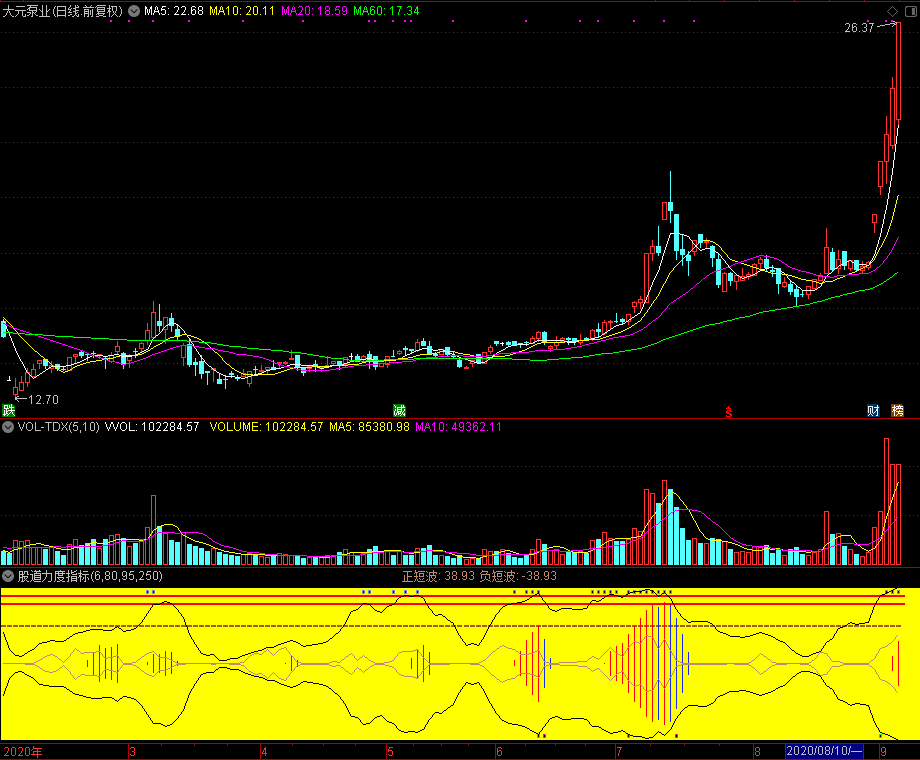Click month 6 on the time axis
Viewport: 920px width, 760px height.
click(x=499, y=752)
